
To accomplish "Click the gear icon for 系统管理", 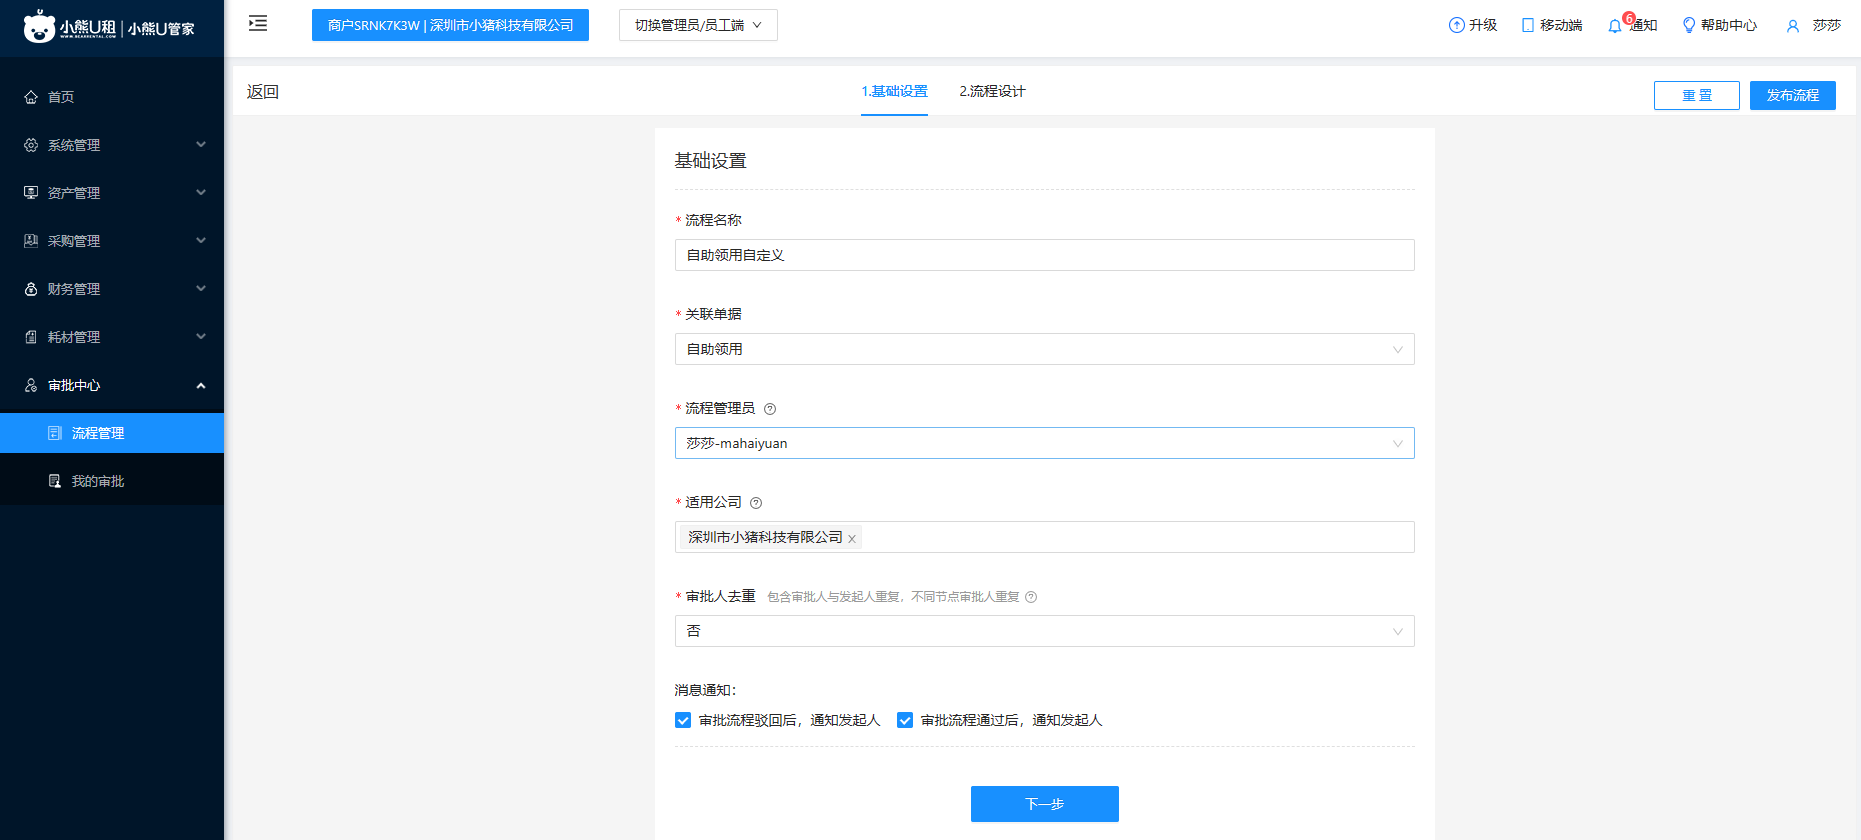I will coord(31,145).
